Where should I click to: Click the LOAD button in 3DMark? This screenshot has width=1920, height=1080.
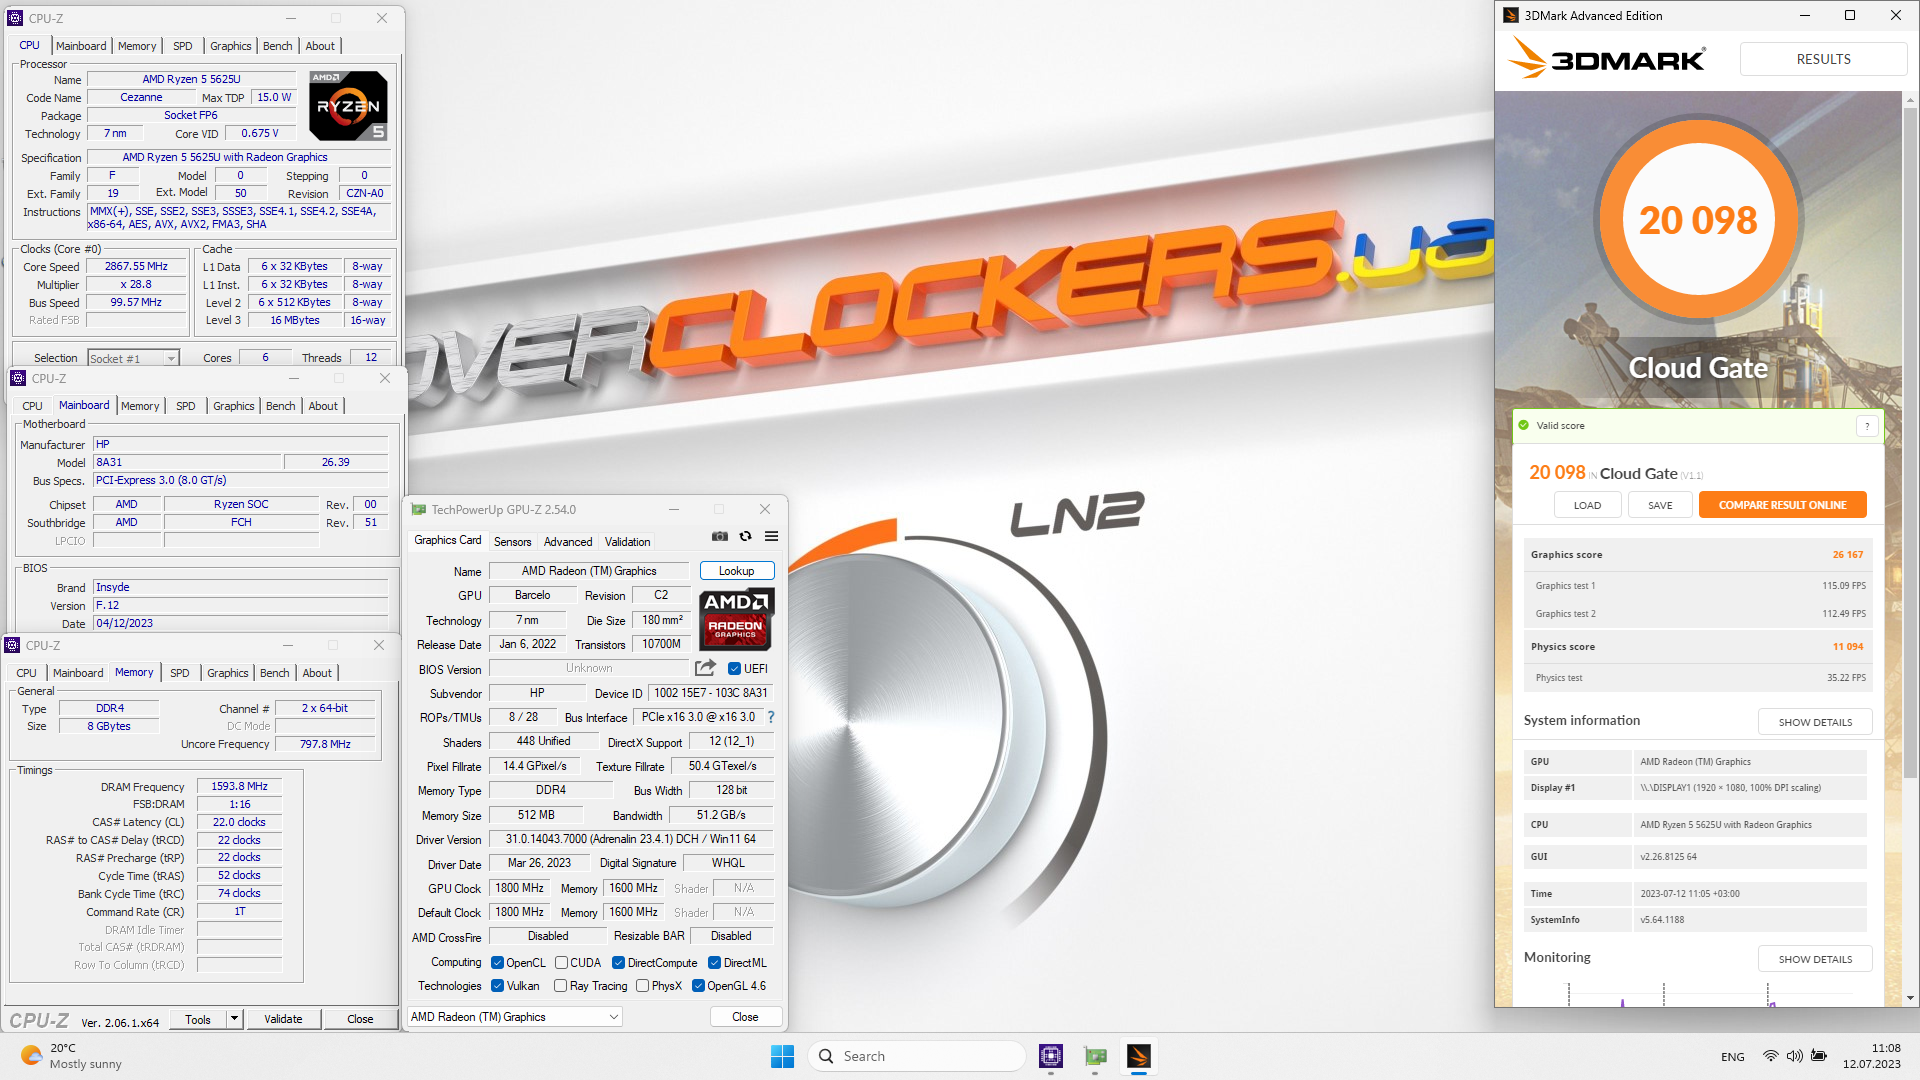[x=1587, y=505]
